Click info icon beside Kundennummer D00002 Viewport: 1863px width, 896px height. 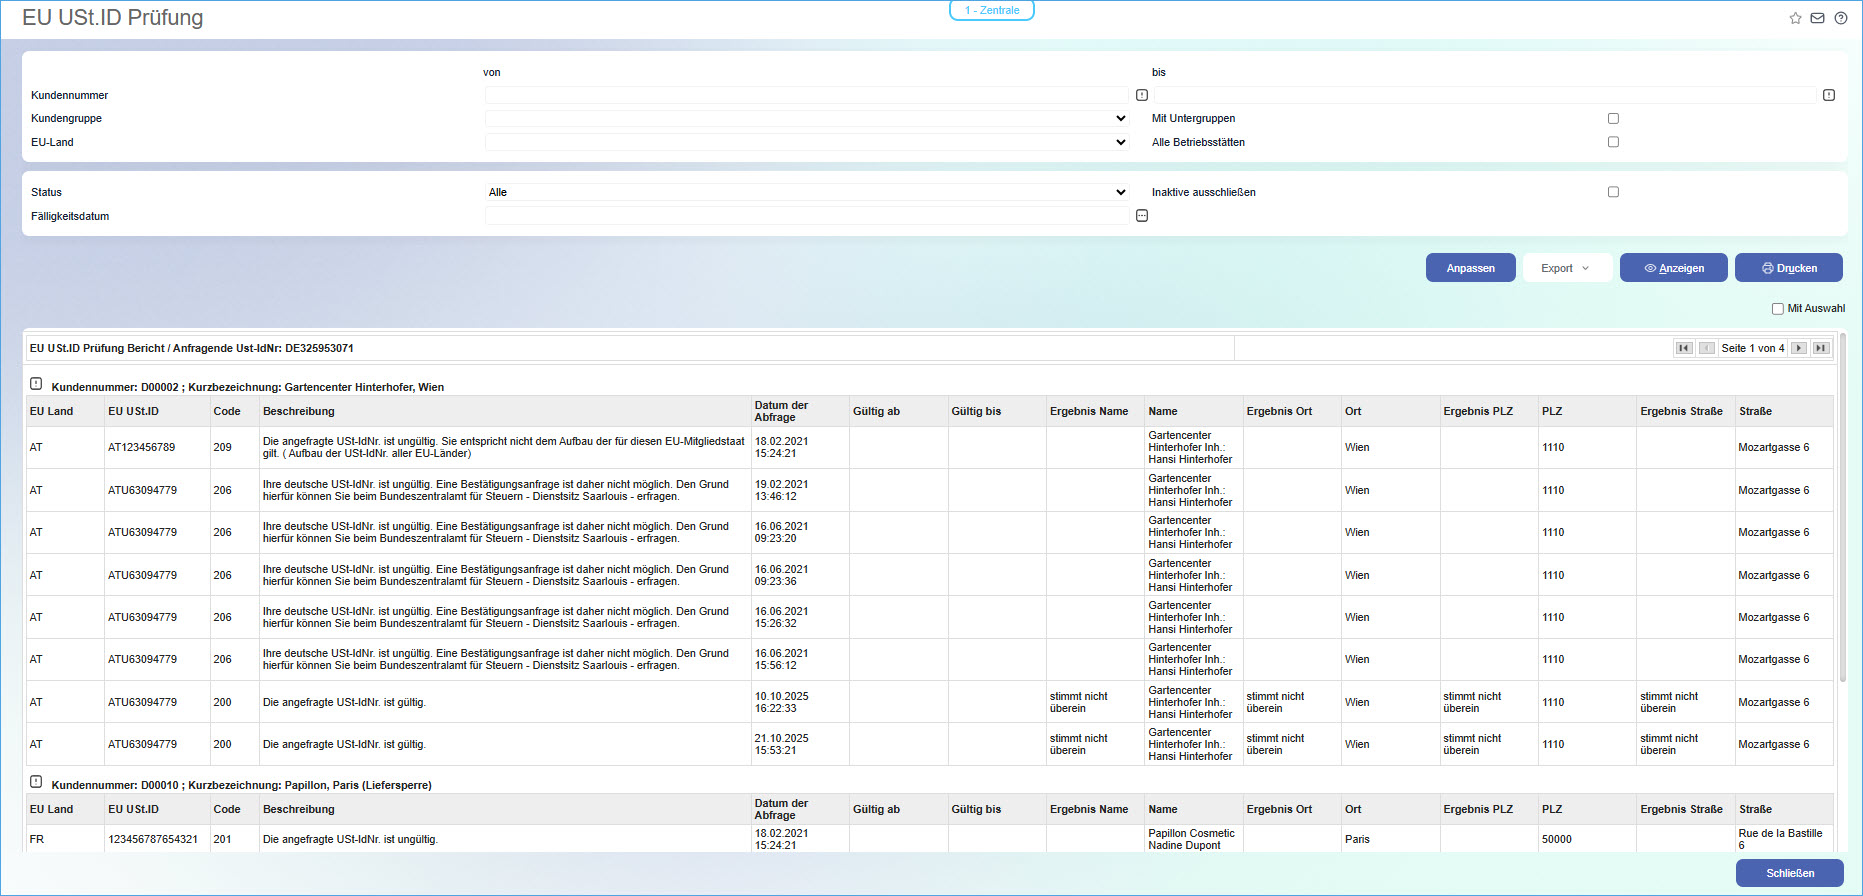pos(36,384)
